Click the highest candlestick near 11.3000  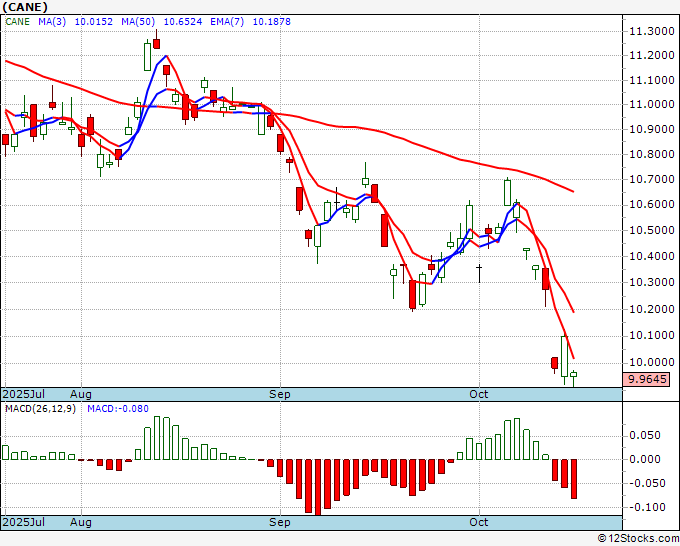(156, 41)
